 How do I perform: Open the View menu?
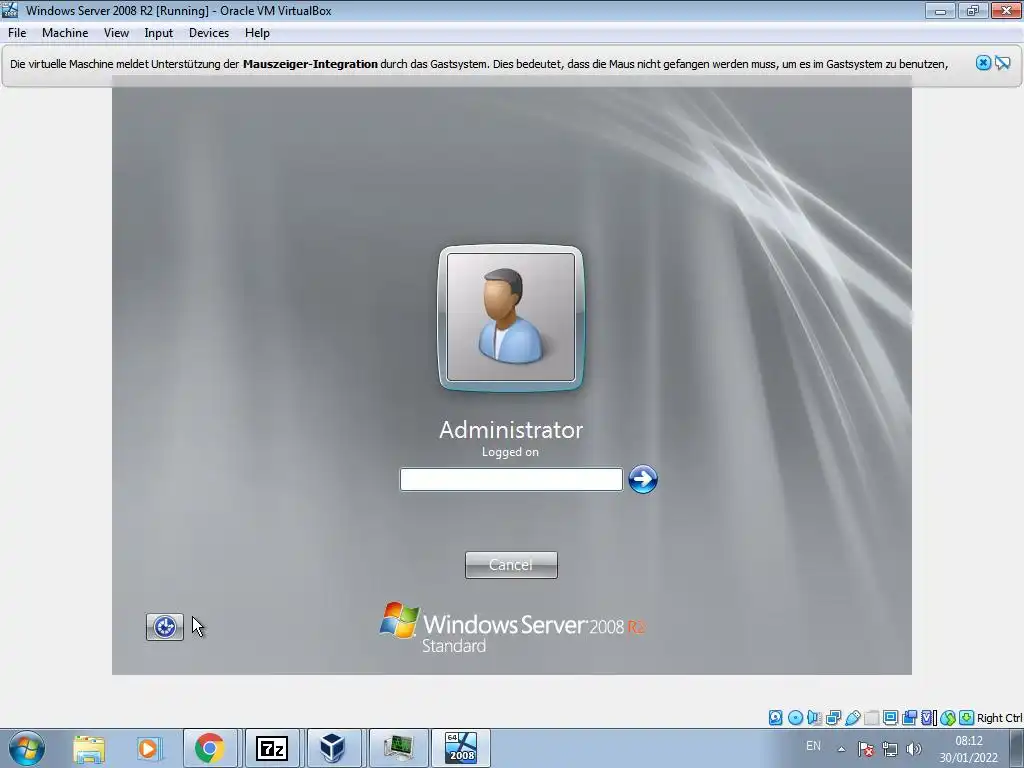[116, 33]
